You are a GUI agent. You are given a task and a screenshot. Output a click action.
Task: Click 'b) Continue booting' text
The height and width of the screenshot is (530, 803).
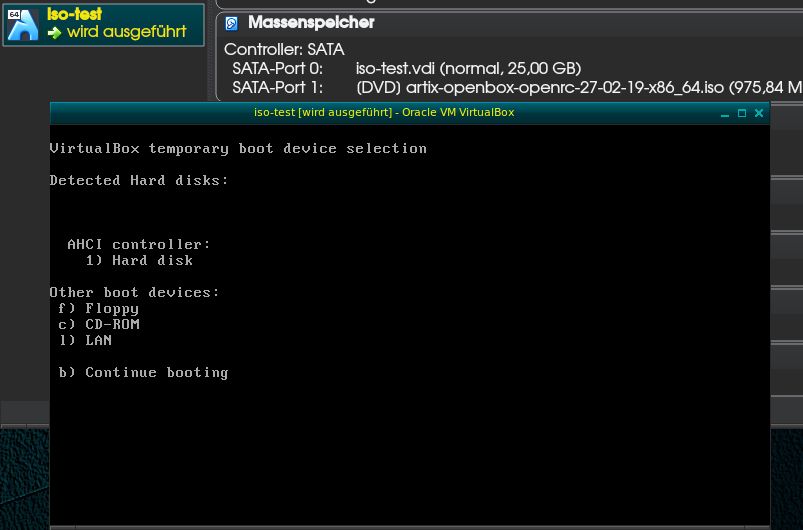point(143,372)
